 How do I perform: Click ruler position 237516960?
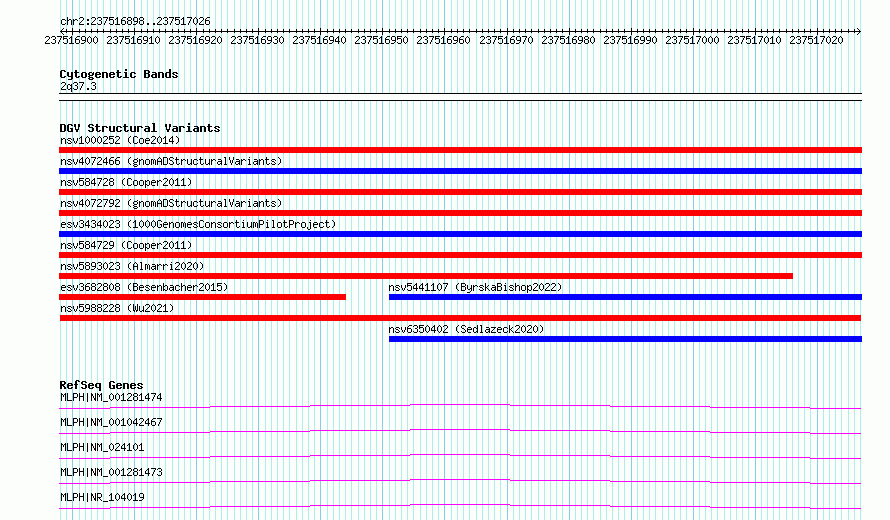tap(443, 40)
